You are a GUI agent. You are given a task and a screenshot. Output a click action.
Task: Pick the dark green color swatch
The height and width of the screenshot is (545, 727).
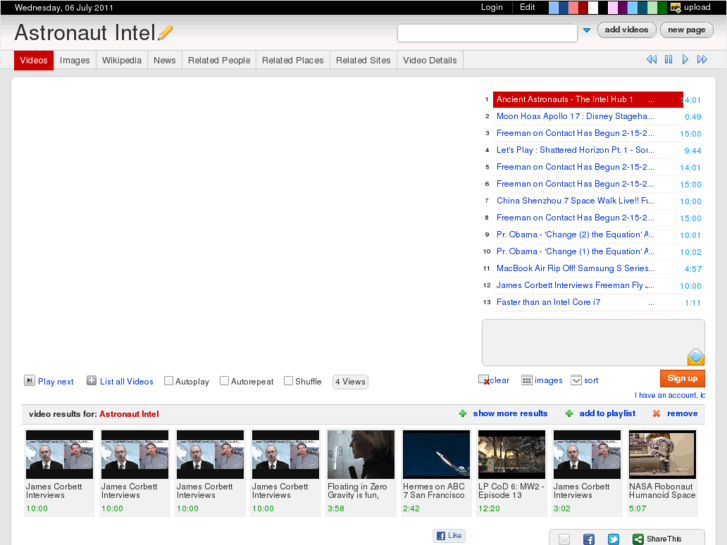pos(662,8)
